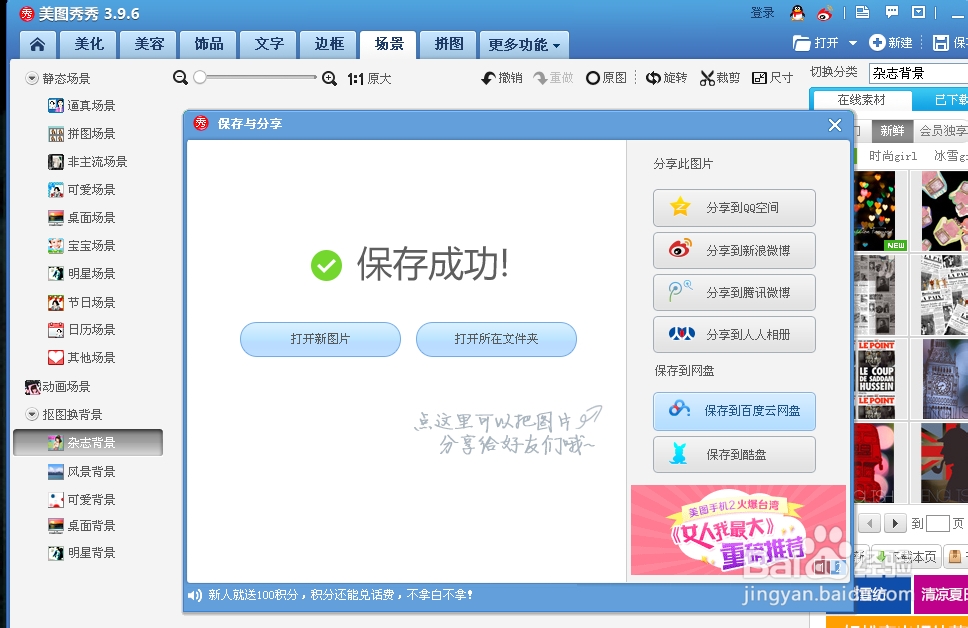Close the 保存与分享 dialog
968x628 pixels.
(835, 125)
